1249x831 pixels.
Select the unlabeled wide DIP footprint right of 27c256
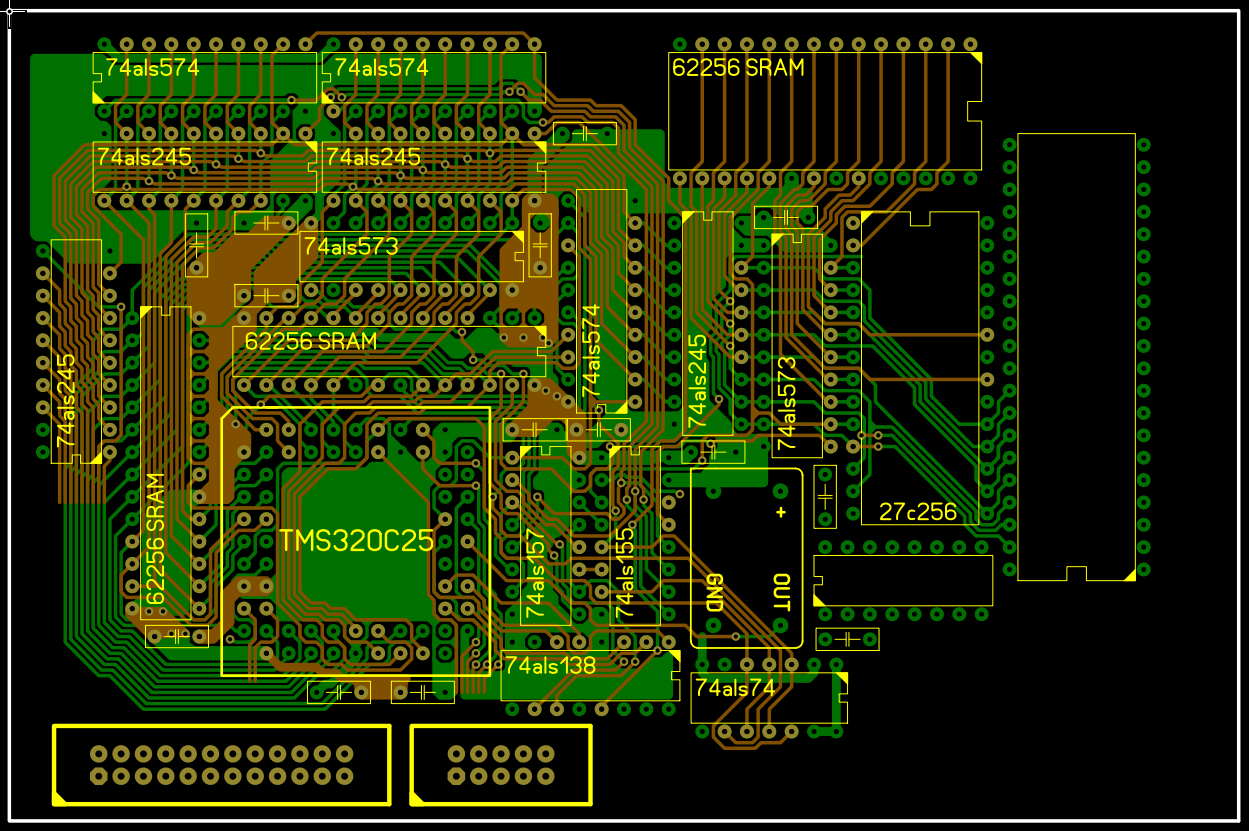pyautogui.click(x=1077, y=356)
